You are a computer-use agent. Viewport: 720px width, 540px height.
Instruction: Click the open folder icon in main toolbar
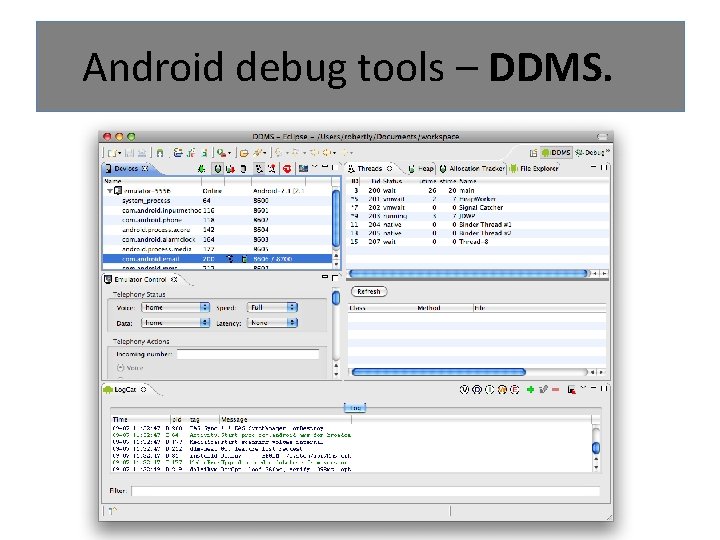click(x=244, y=153)
